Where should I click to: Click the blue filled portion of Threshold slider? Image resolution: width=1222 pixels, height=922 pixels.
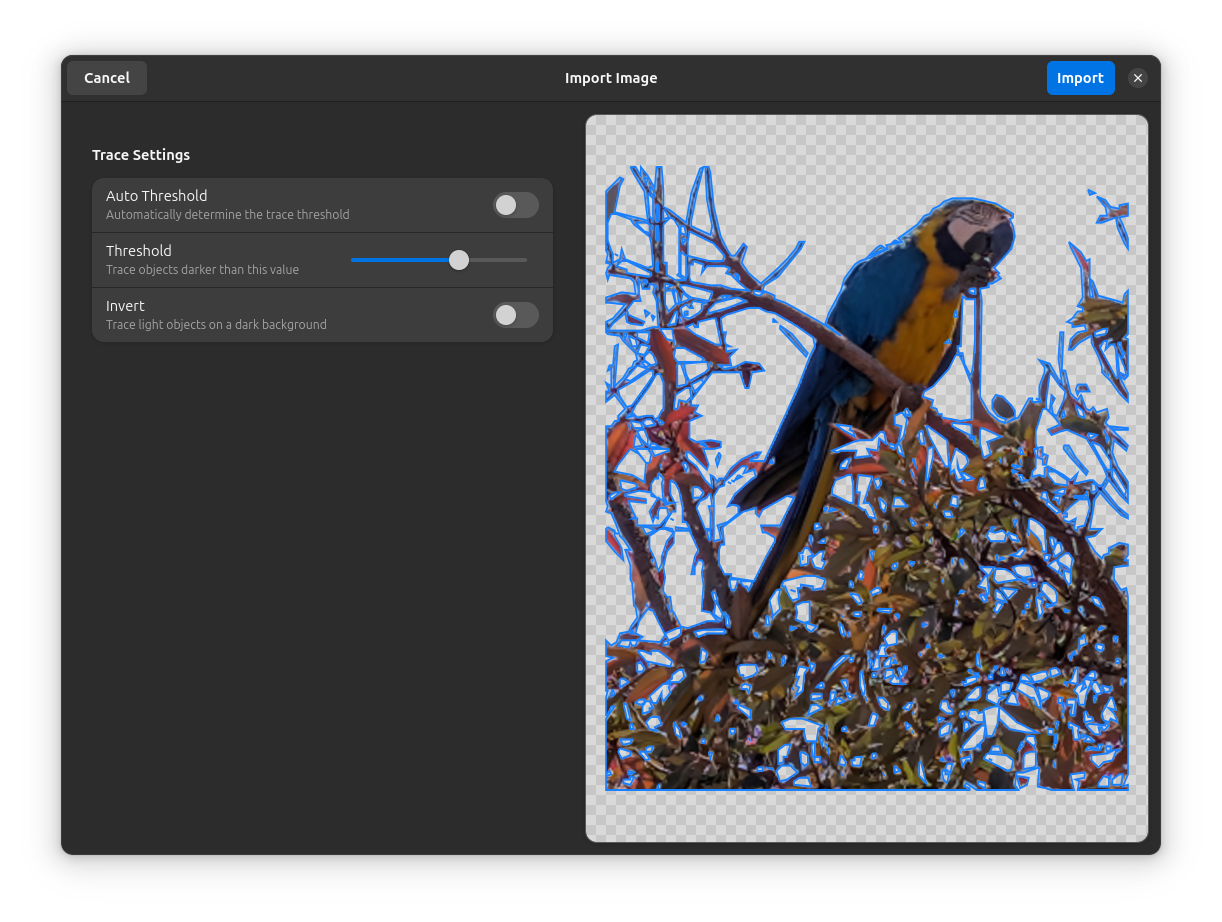click(400, 260)
